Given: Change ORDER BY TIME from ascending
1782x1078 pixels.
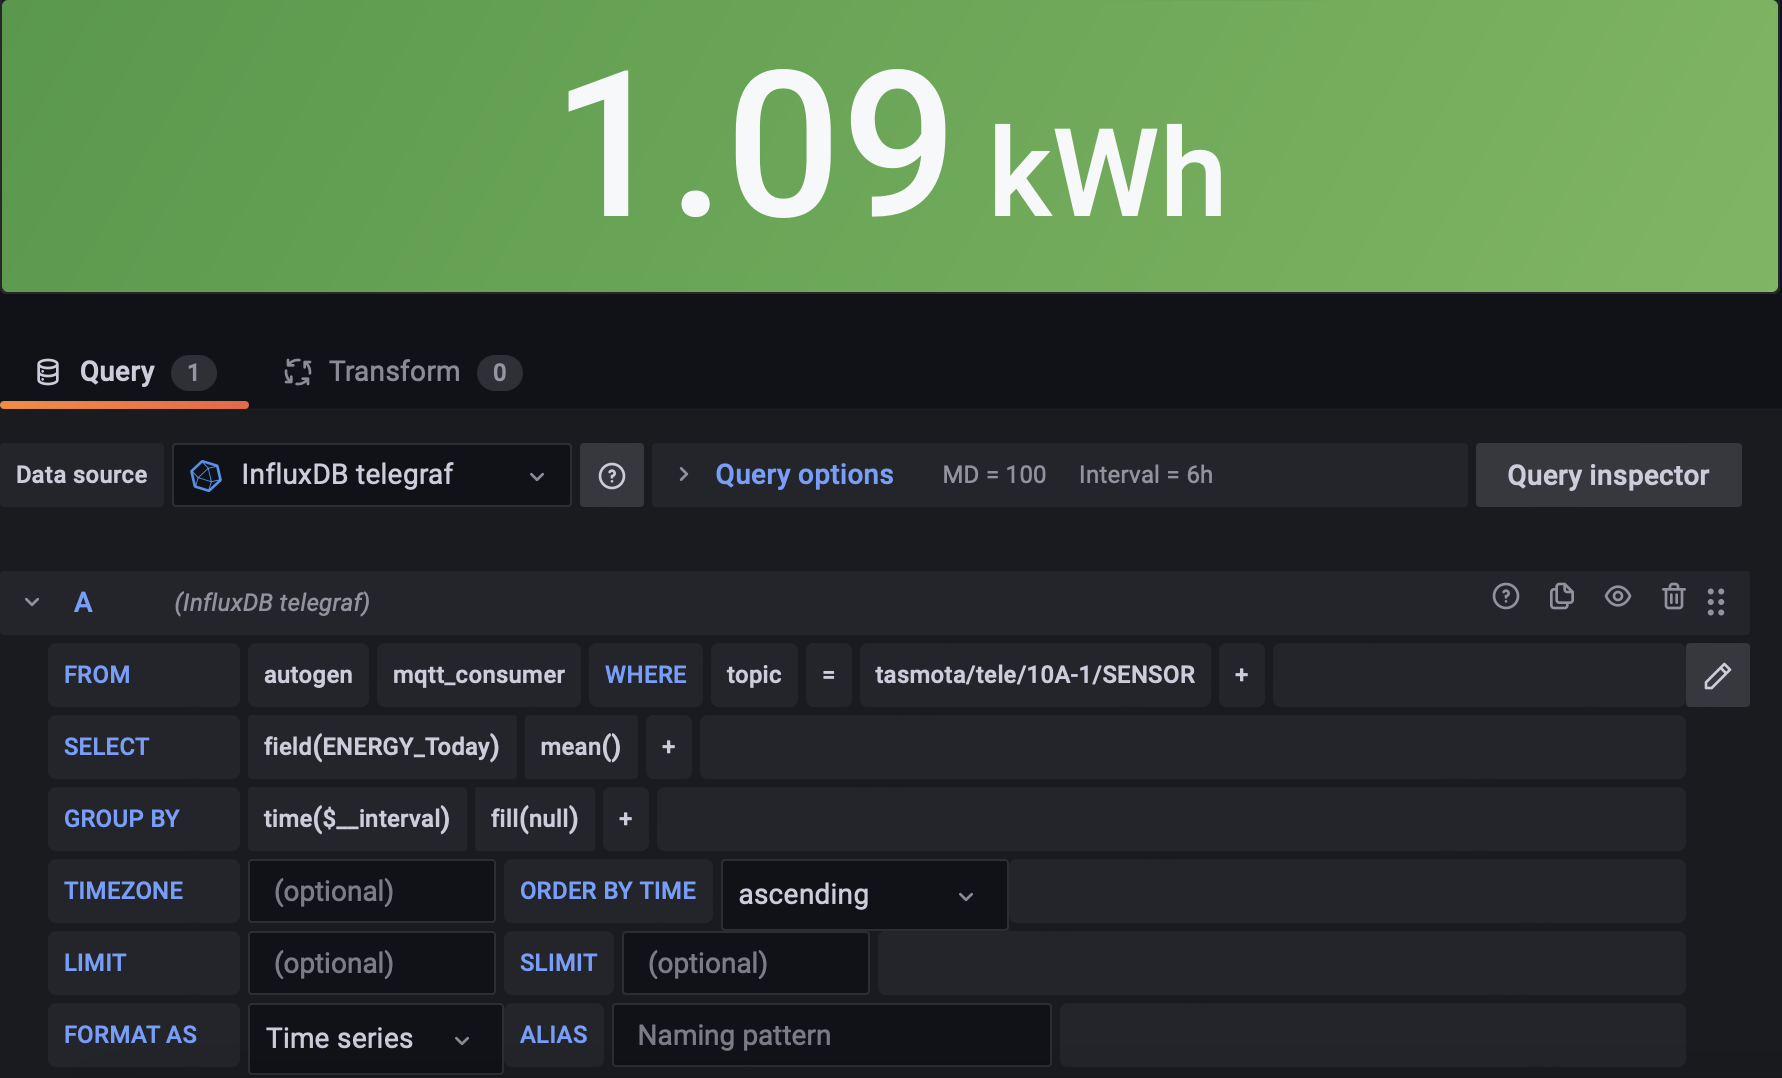Looking at the screenshot, I should 863,894.
